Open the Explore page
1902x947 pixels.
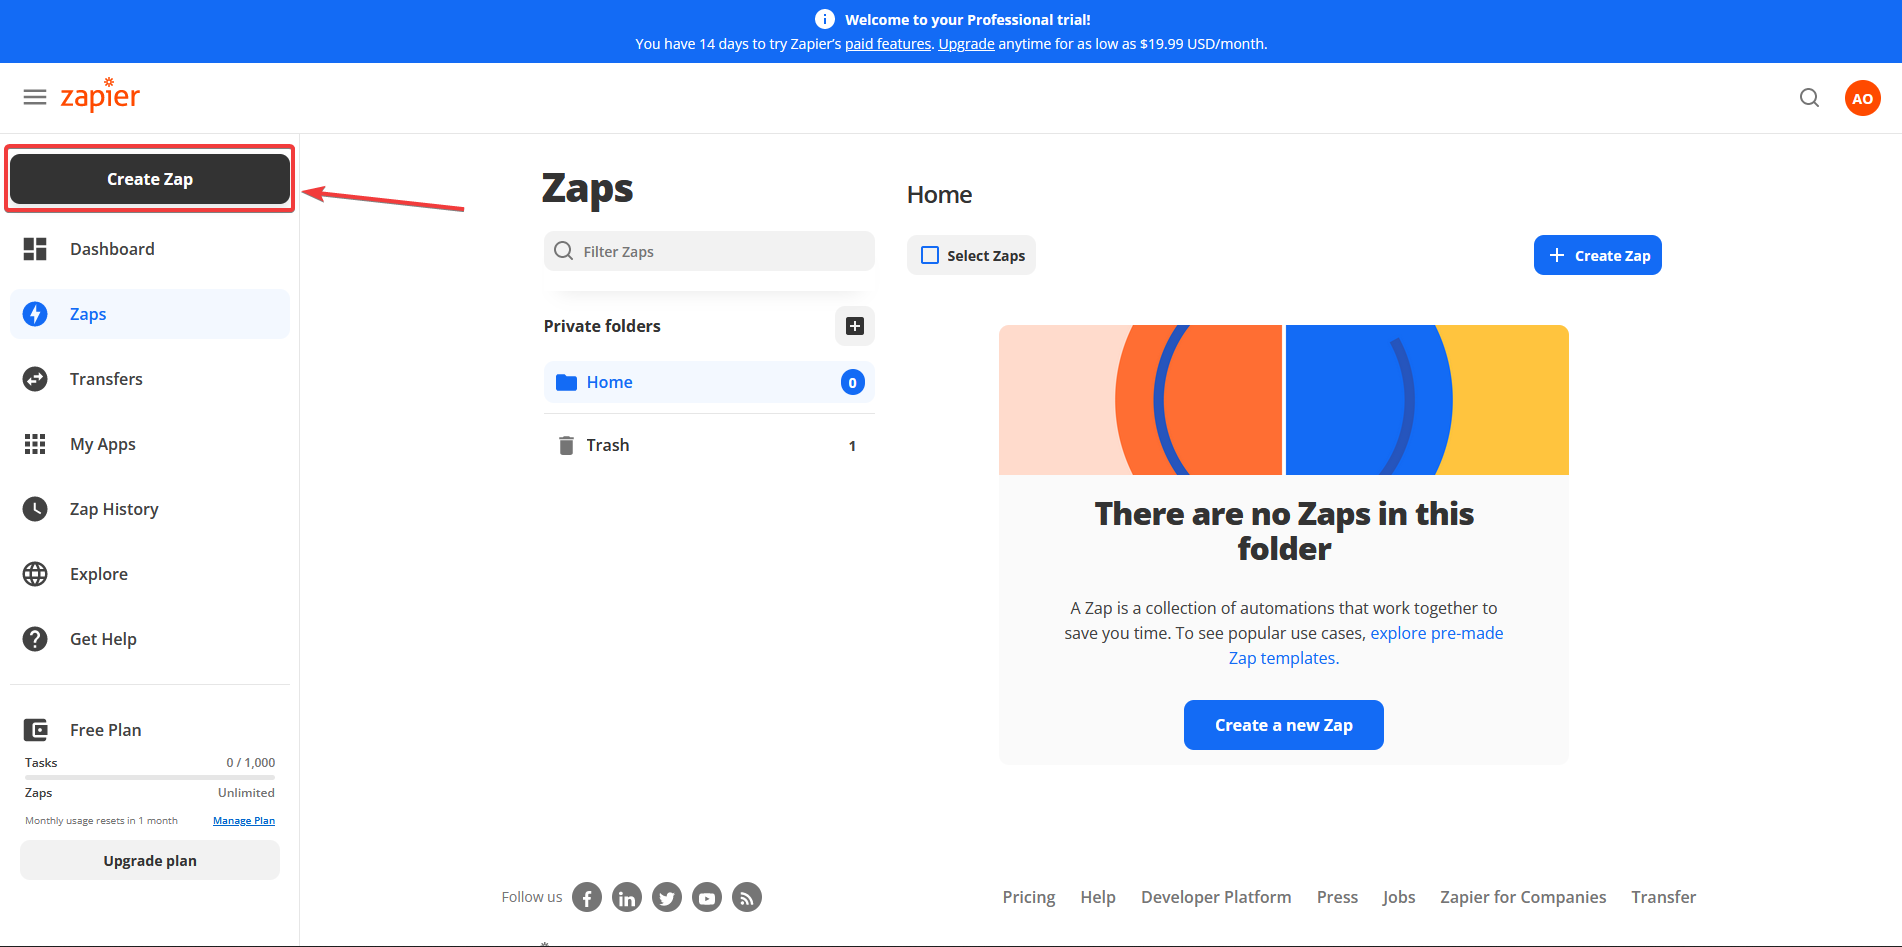[150, 574]
